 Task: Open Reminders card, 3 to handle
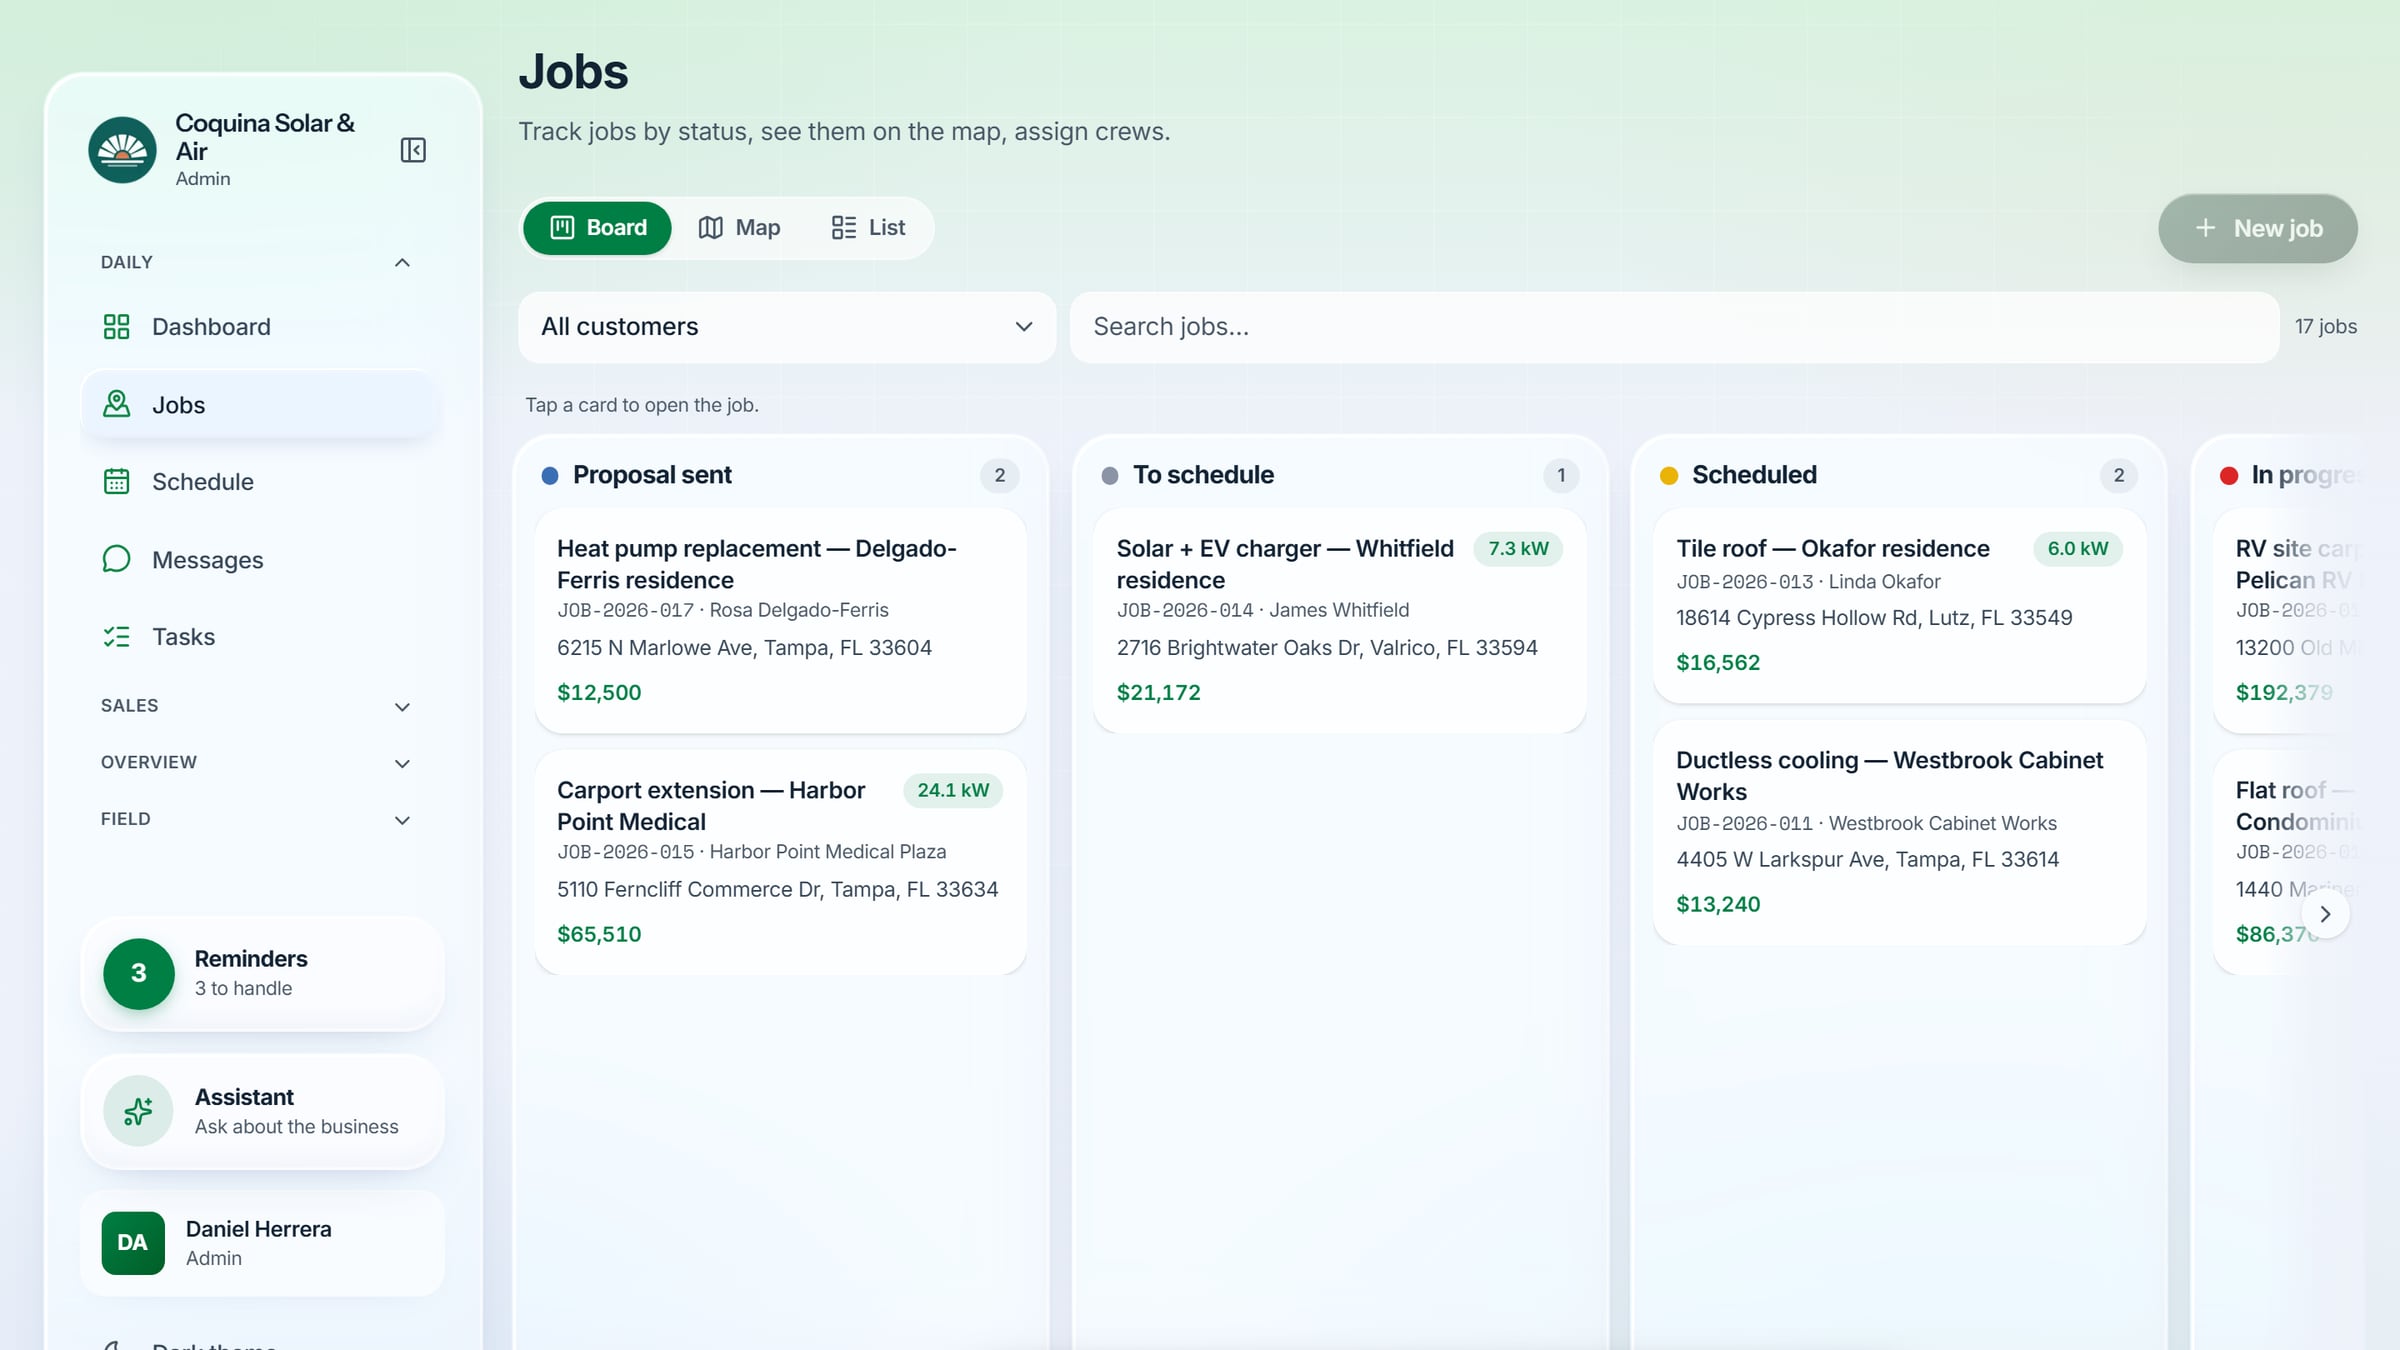263,973
